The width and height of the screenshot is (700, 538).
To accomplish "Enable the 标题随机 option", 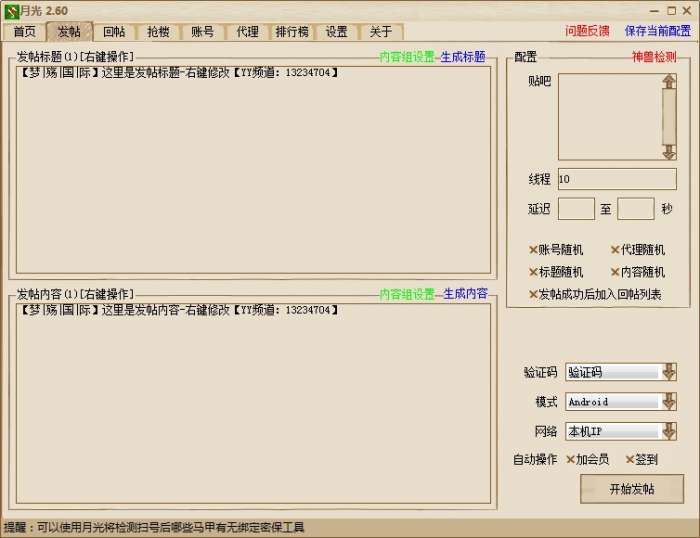I will pos(556,272).
